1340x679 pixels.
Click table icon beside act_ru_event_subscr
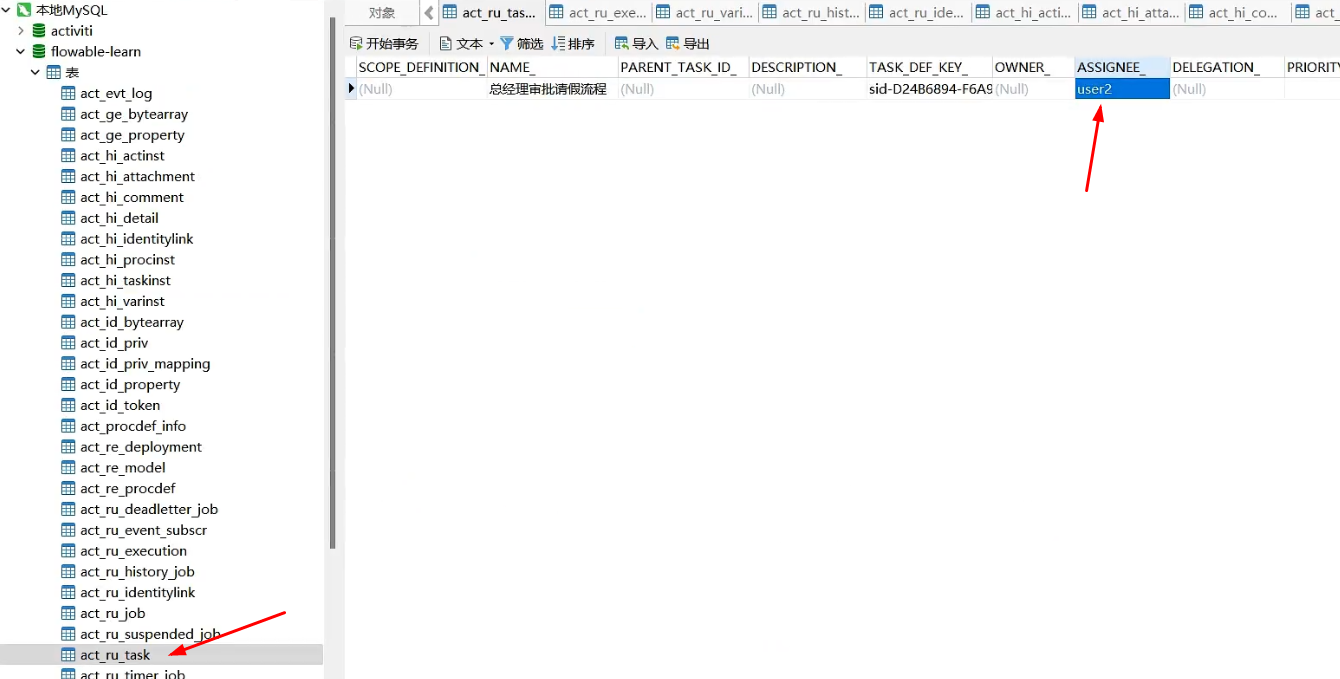[x=69, y=530]
